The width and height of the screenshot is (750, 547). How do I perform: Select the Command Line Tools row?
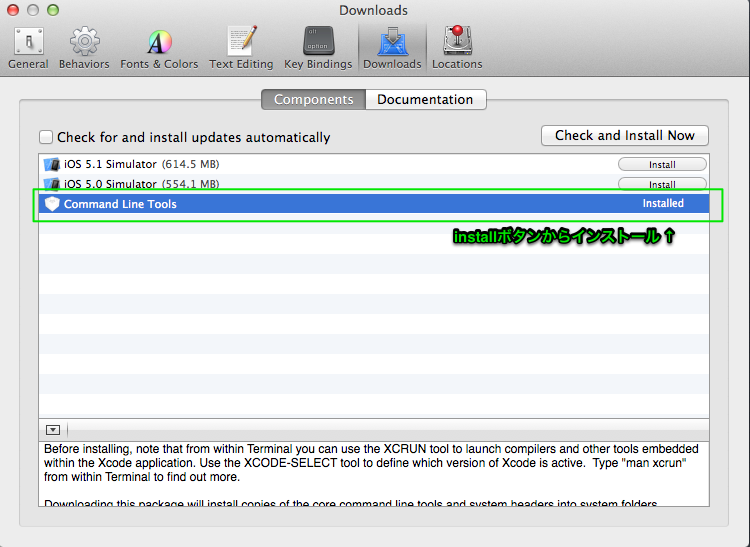point(374,204)
